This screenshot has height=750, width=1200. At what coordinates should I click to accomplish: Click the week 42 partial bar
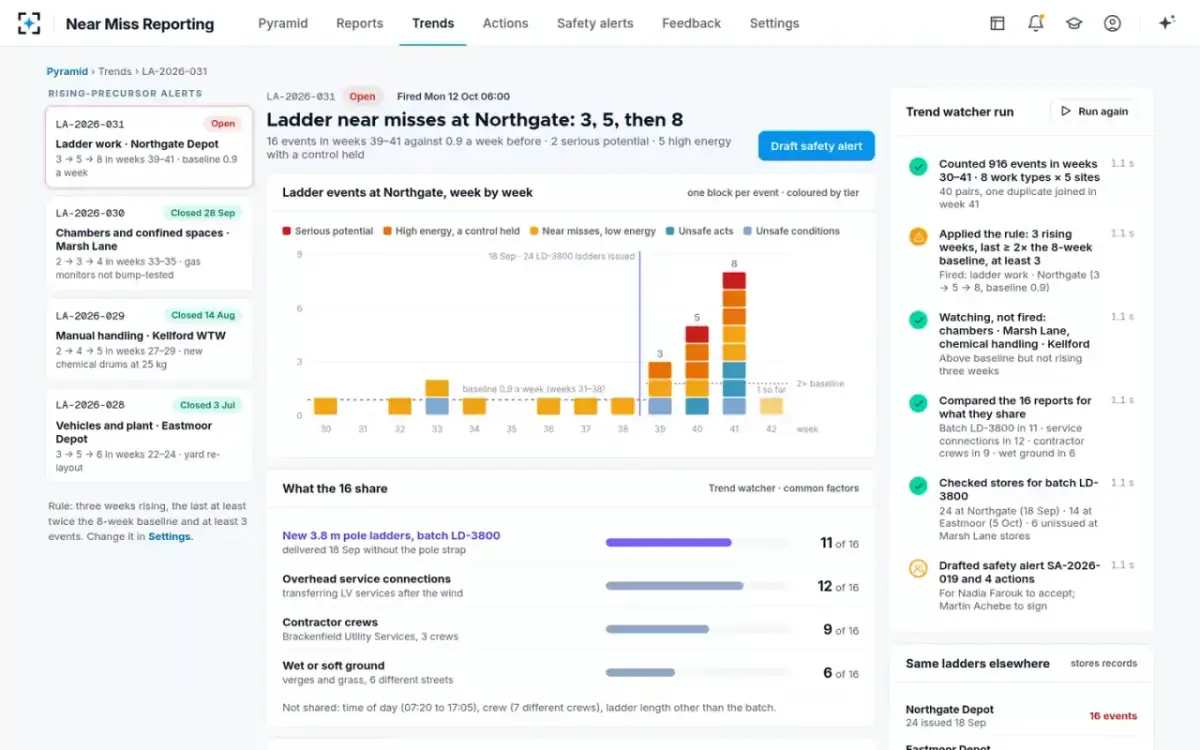click(771, 406)
